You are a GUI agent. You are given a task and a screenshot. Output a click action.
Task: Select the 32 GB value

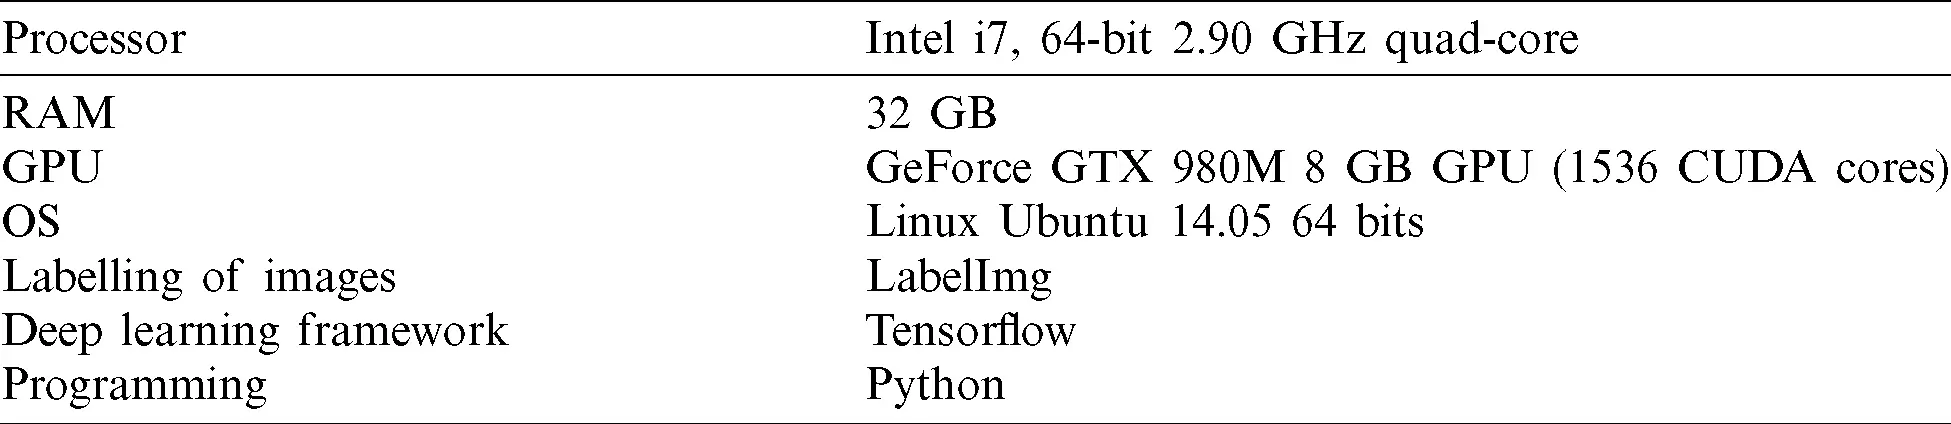click(x=932, y=113)
